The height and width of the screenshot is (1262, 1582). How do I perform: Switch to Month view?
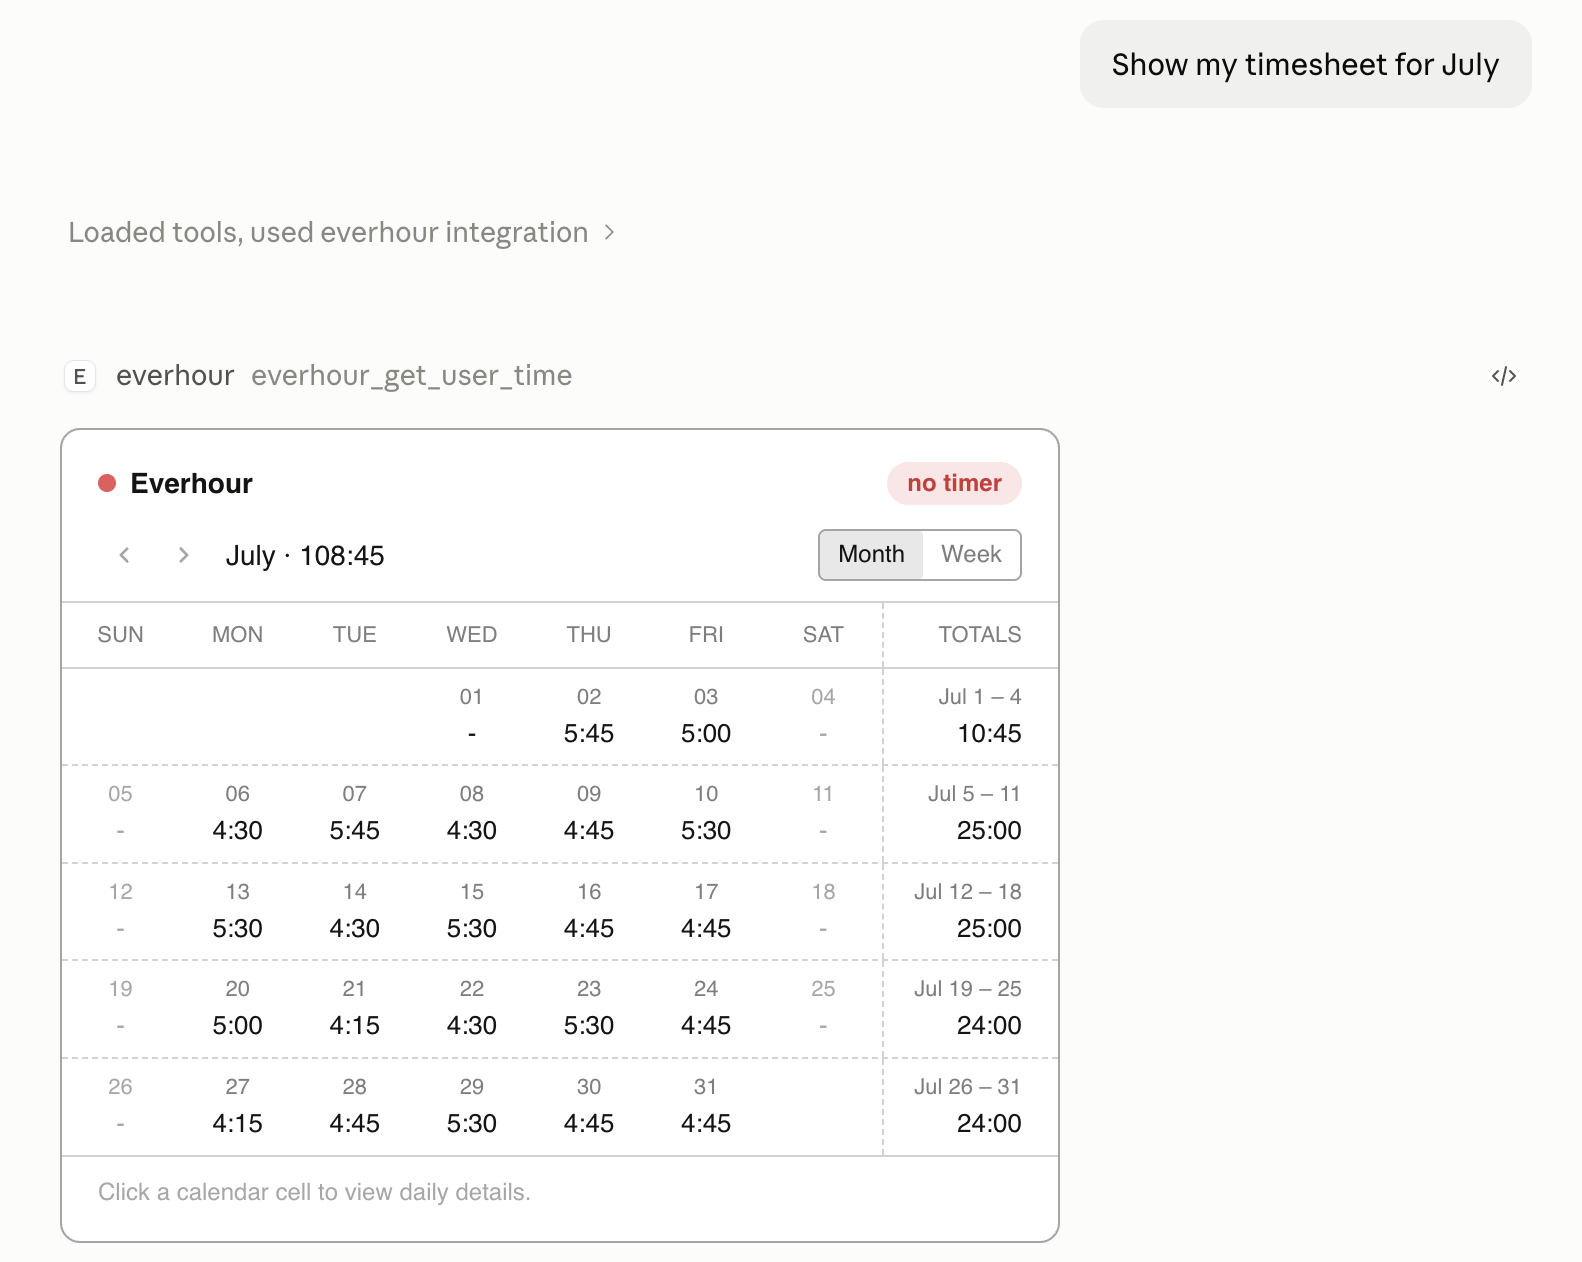click(871, 555)
